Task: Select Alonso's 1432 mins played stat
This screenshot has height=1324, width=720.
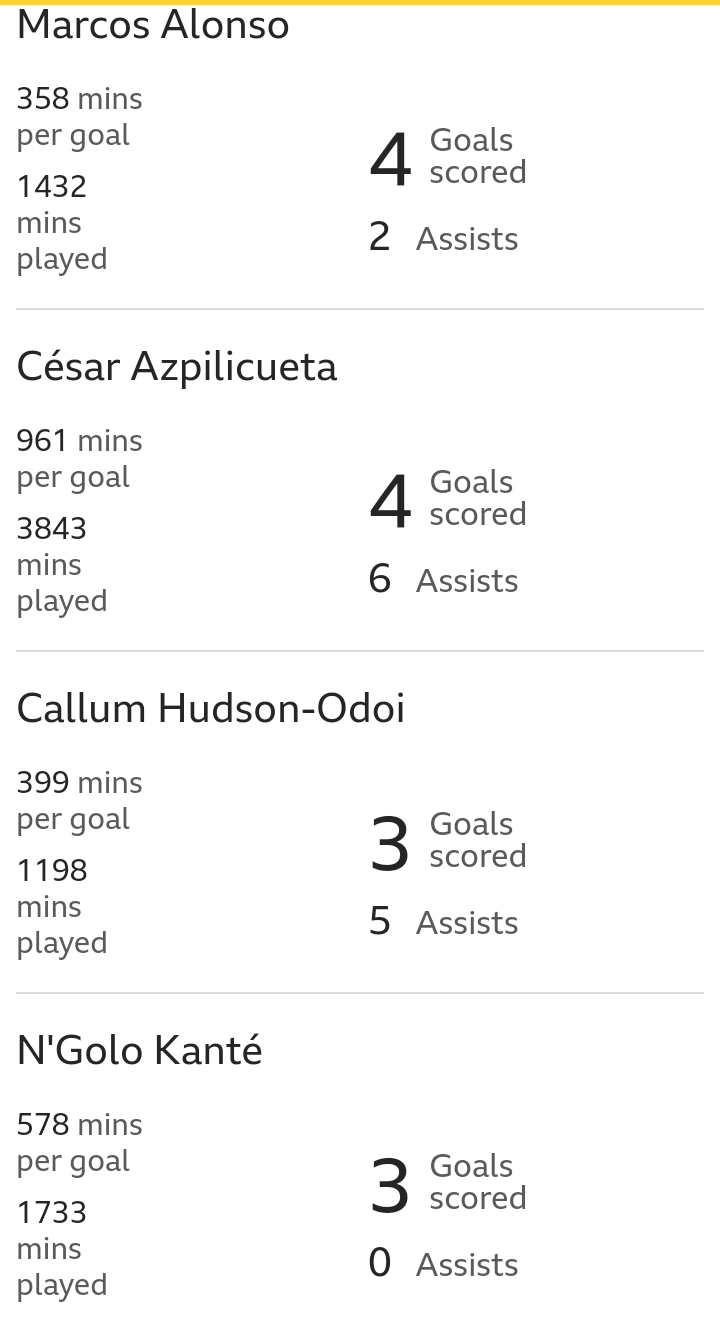Action: coord(62,222)
